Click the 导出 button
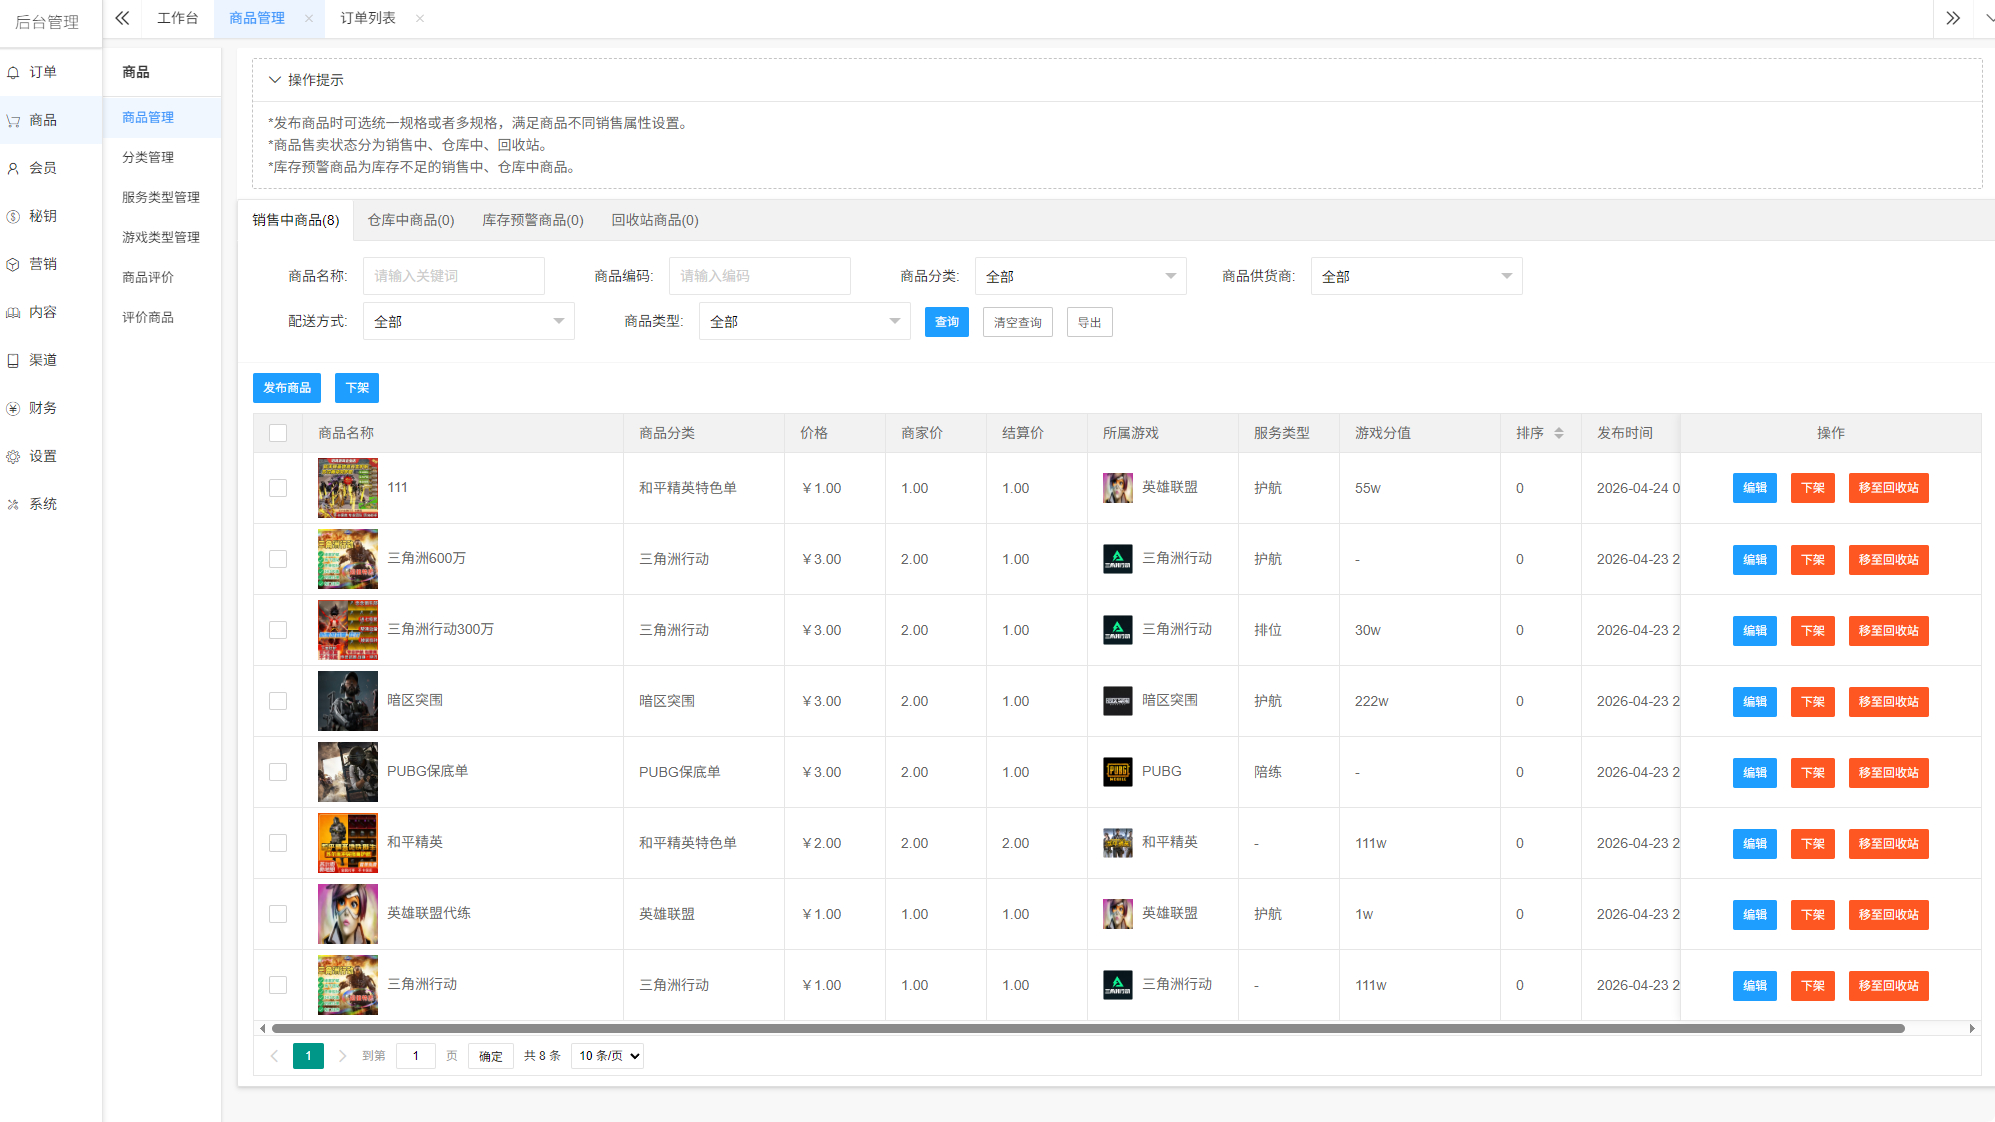Image resolution: width=1995 pixels, height=1122 pixels. (1090, 322)
